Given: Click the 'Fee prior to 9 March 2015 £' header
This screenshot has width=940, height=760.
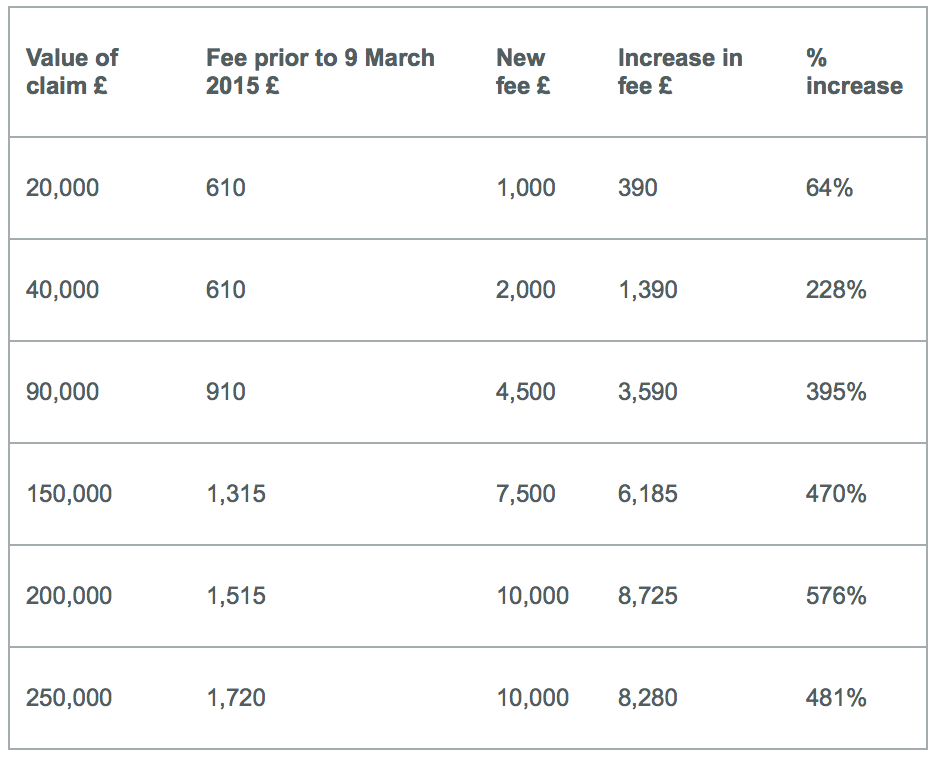Looking at the screenshot, I should click(x=320, y=71).
